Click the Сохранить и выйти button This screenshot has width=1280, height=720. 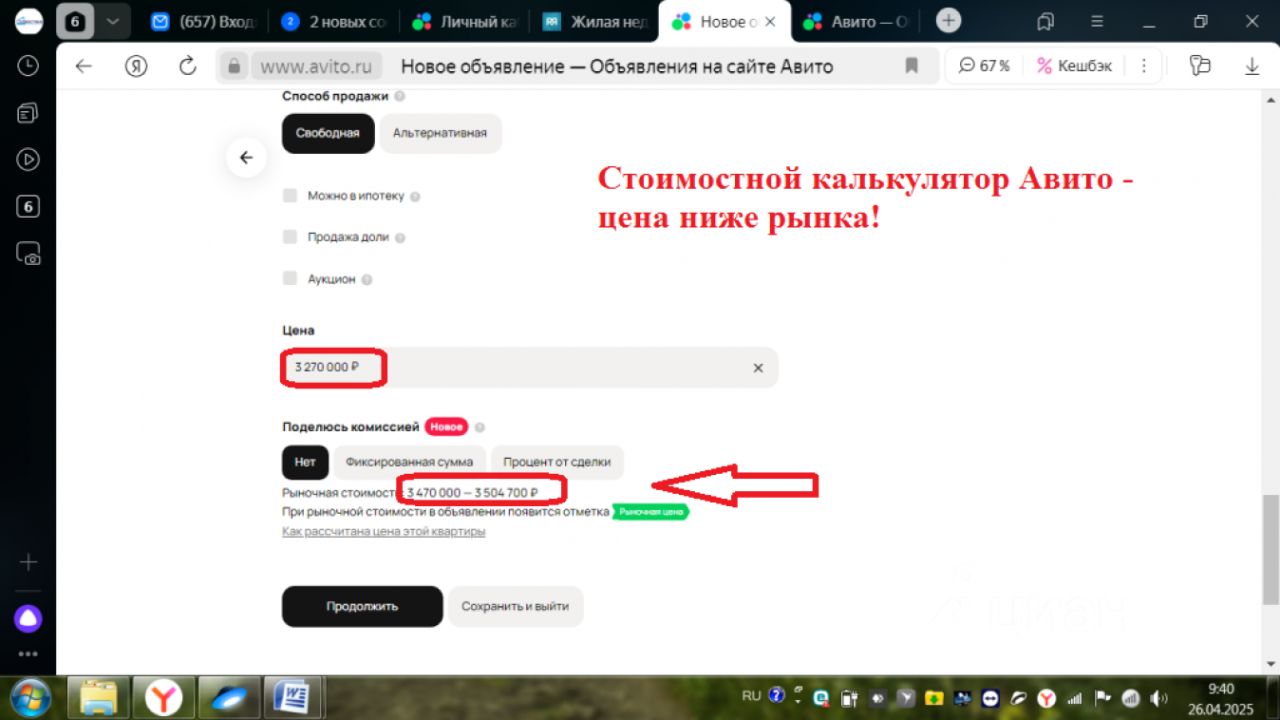pyautogui.click(x=515, y=606)
